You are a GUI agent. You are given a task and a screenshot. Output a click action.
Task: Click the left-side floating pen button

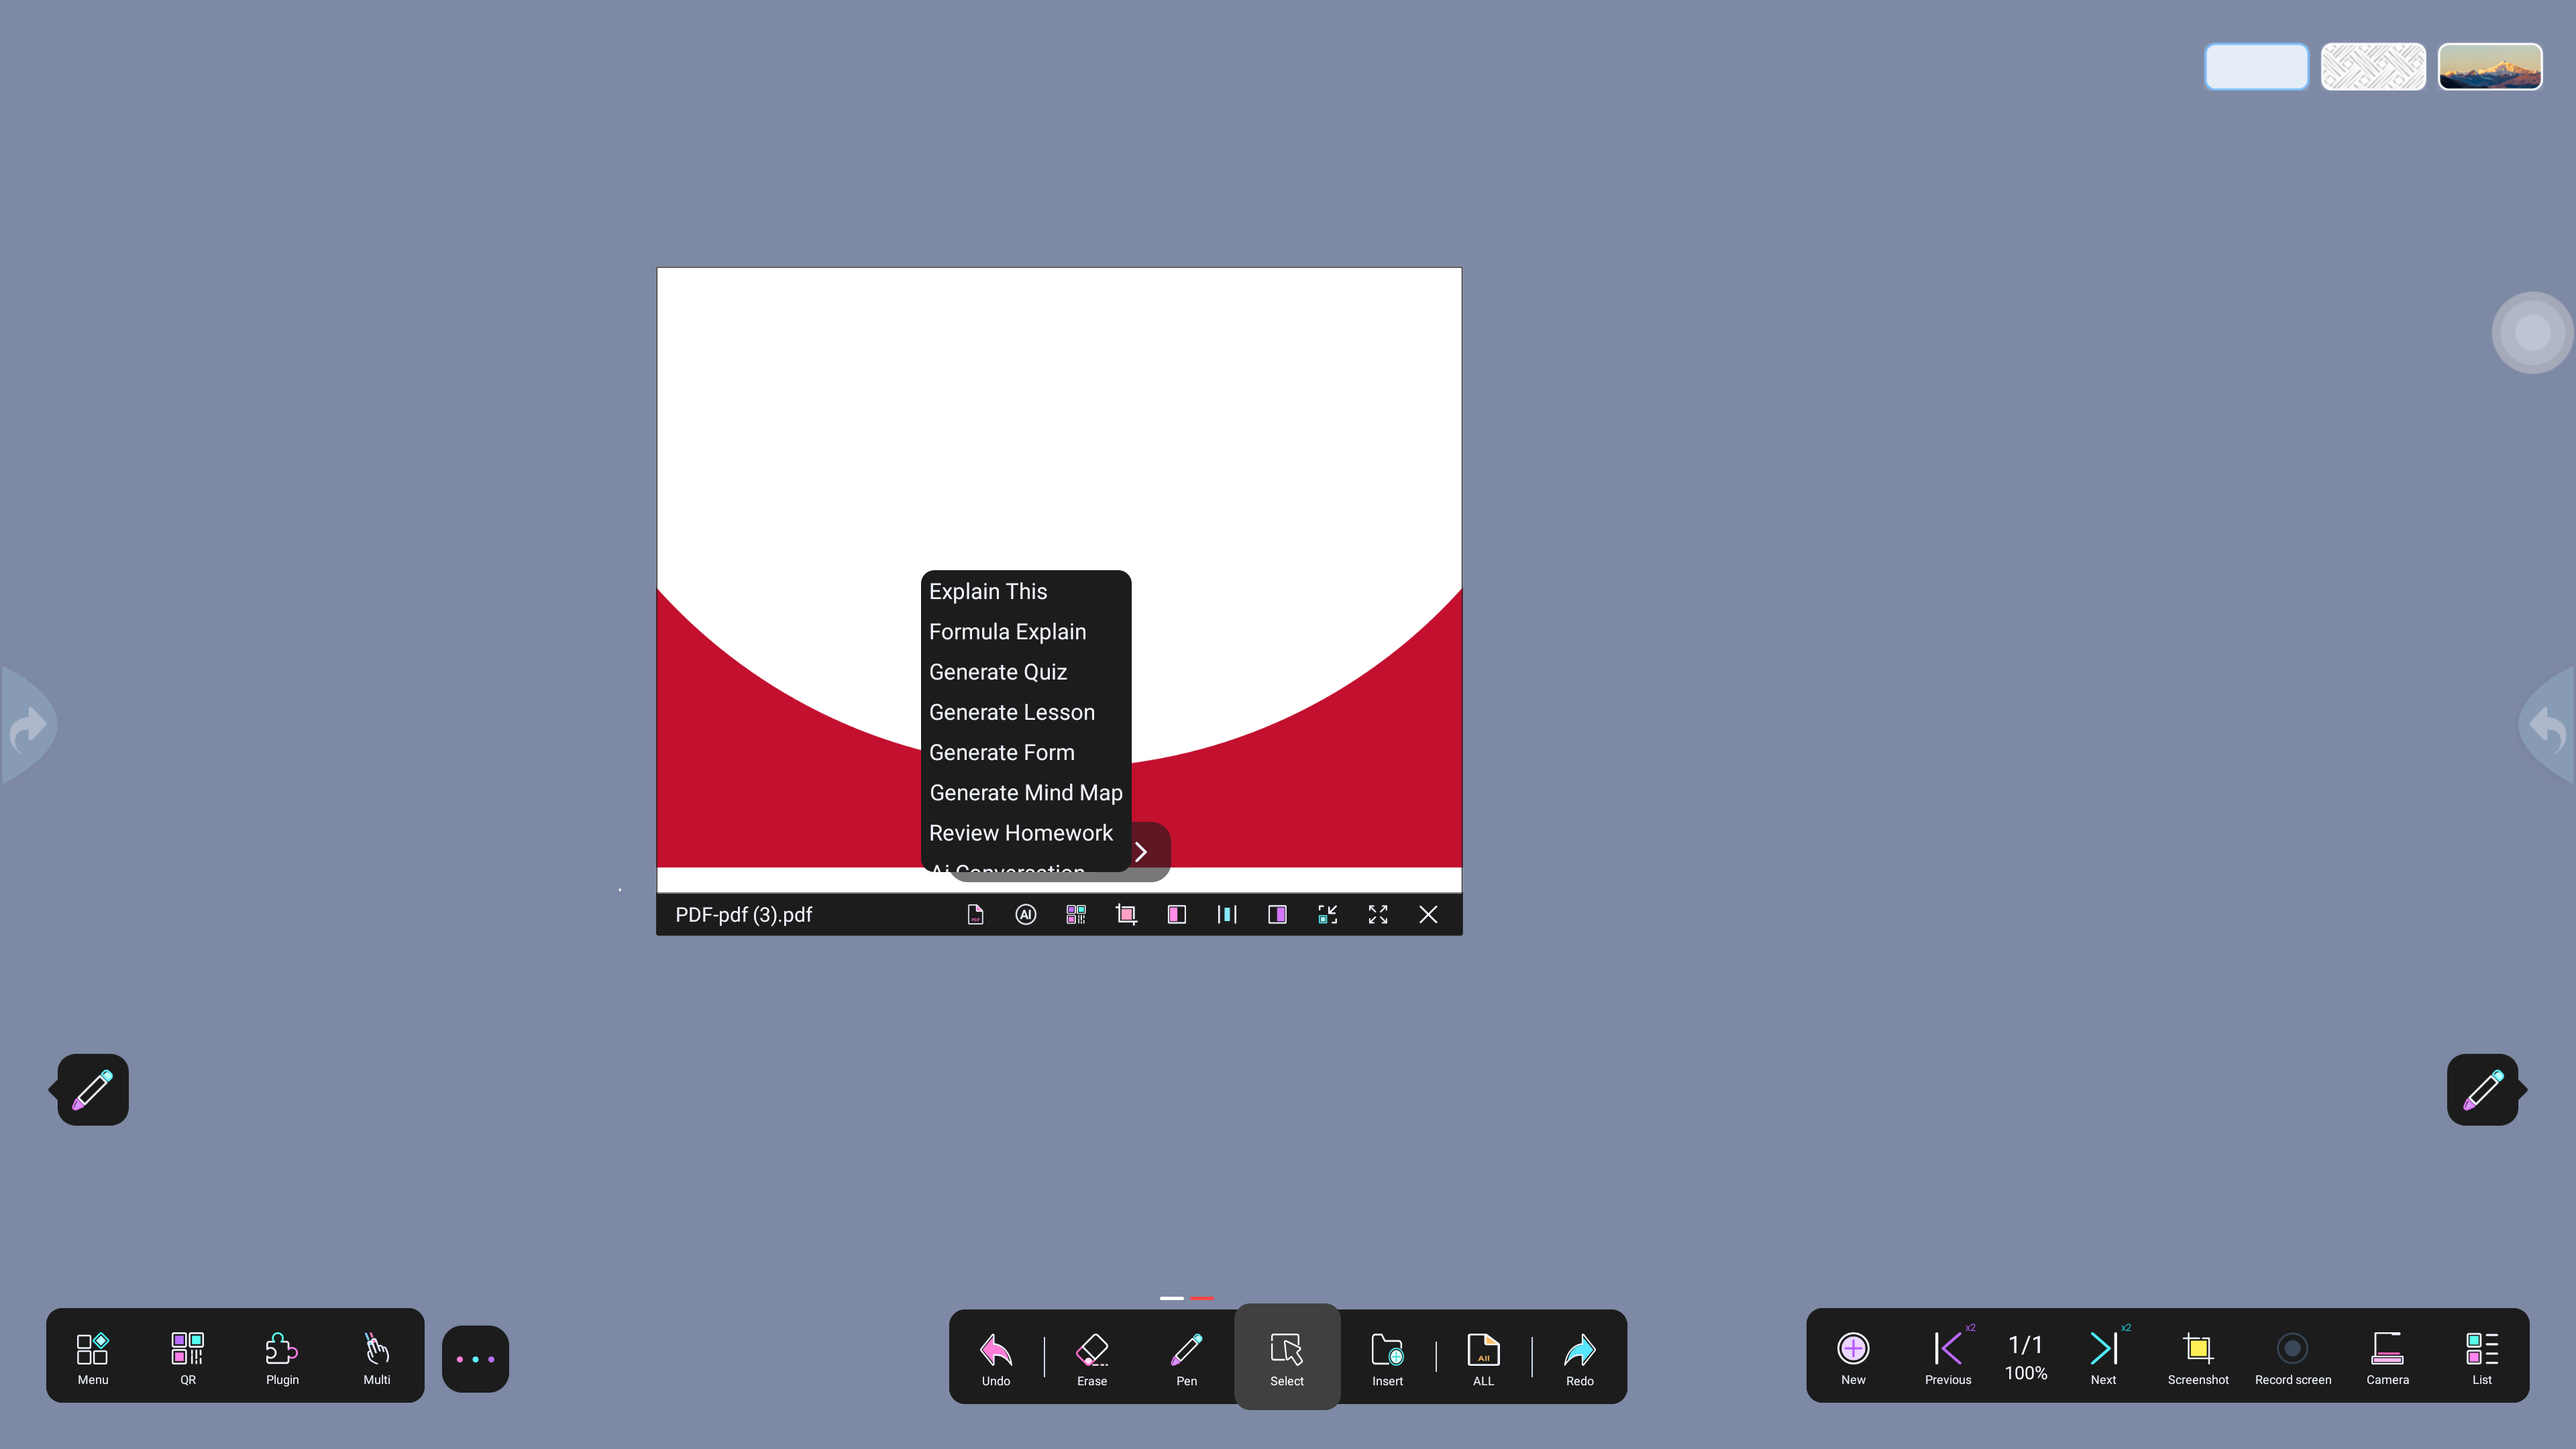click(92, 1089)
